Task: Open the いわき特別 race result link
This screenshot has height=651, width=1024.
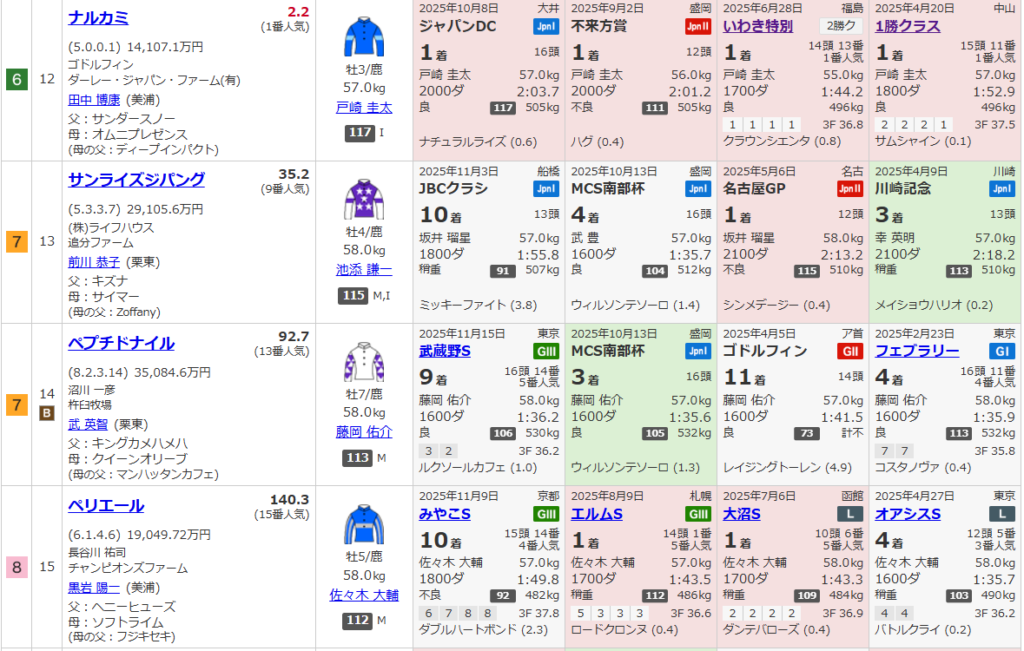Action: (758, 26)
